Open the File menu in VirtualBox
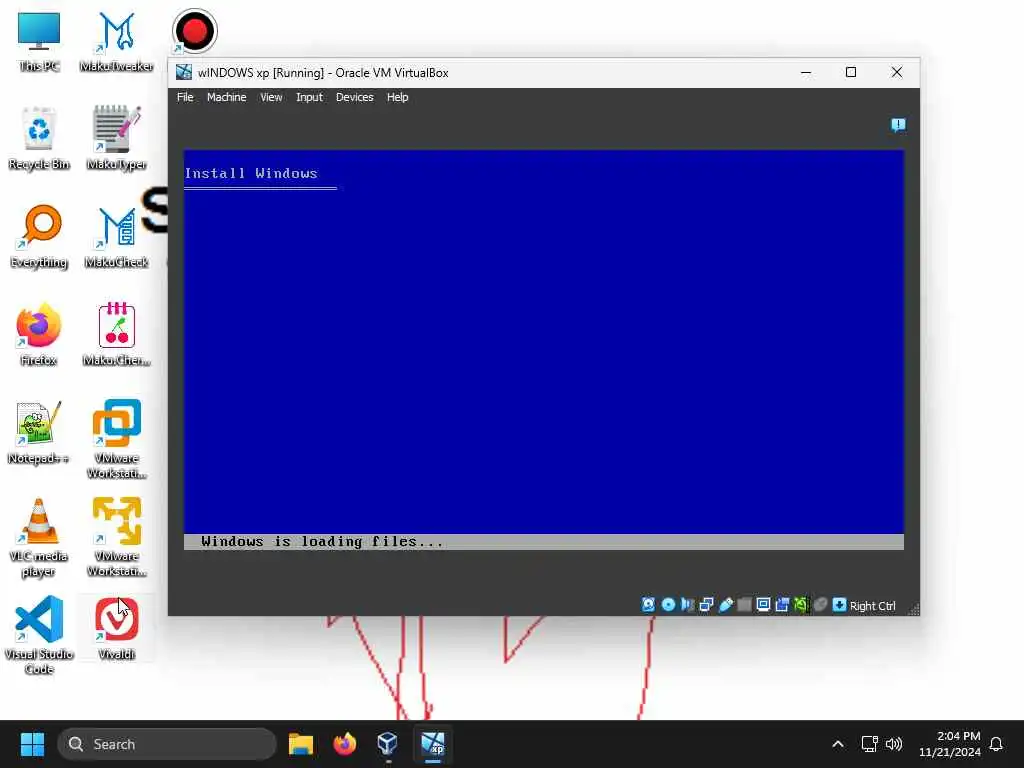Image resolution: width=1024 pixels, height=768 pixels. (x=185, y=97)
